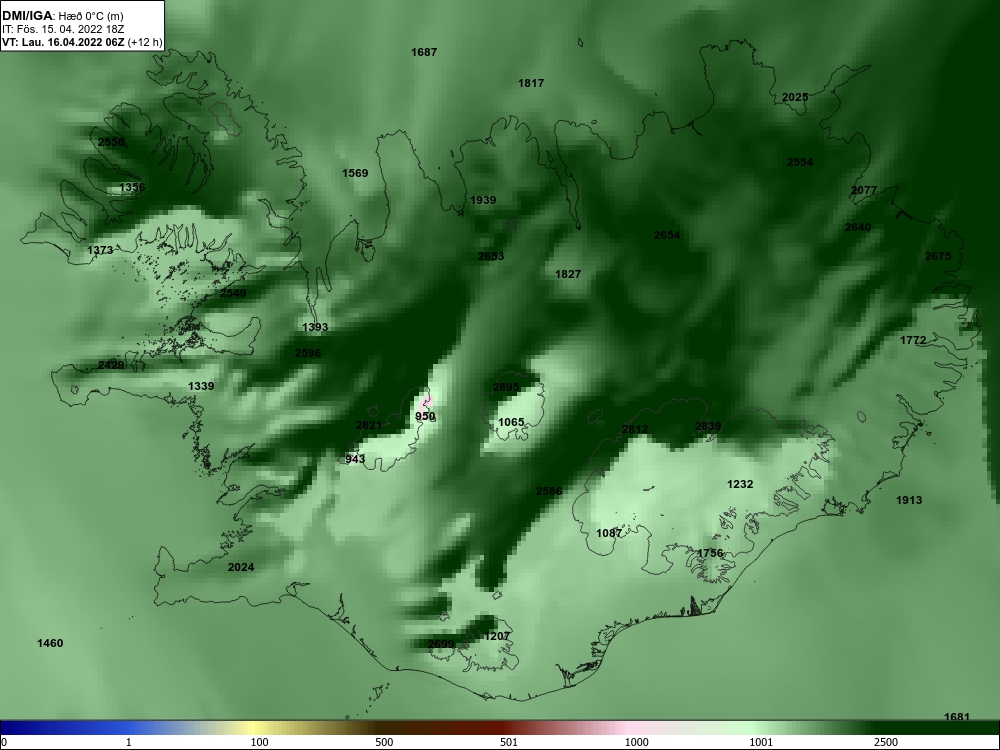This screenshot has height=750, width=1000.
Task: Click the 2821 value label
Action: 369,425
